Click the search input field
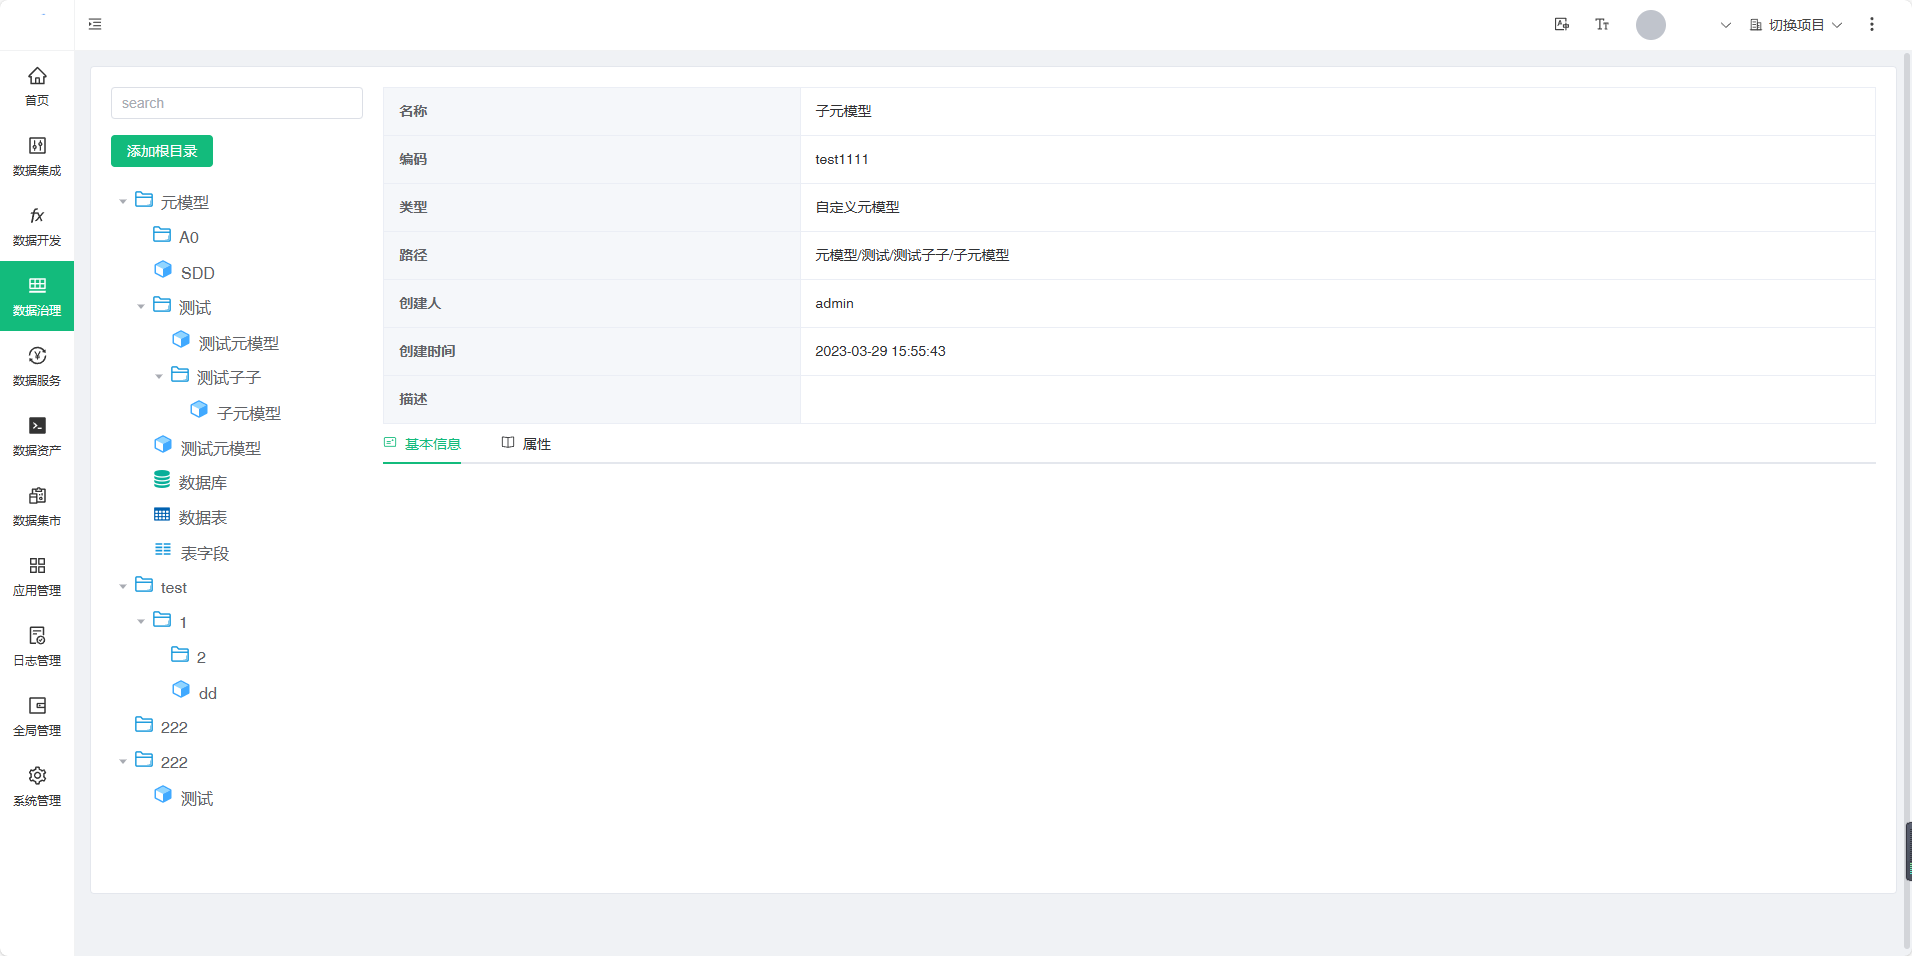 pyautogui.click(x=237, y=103)
